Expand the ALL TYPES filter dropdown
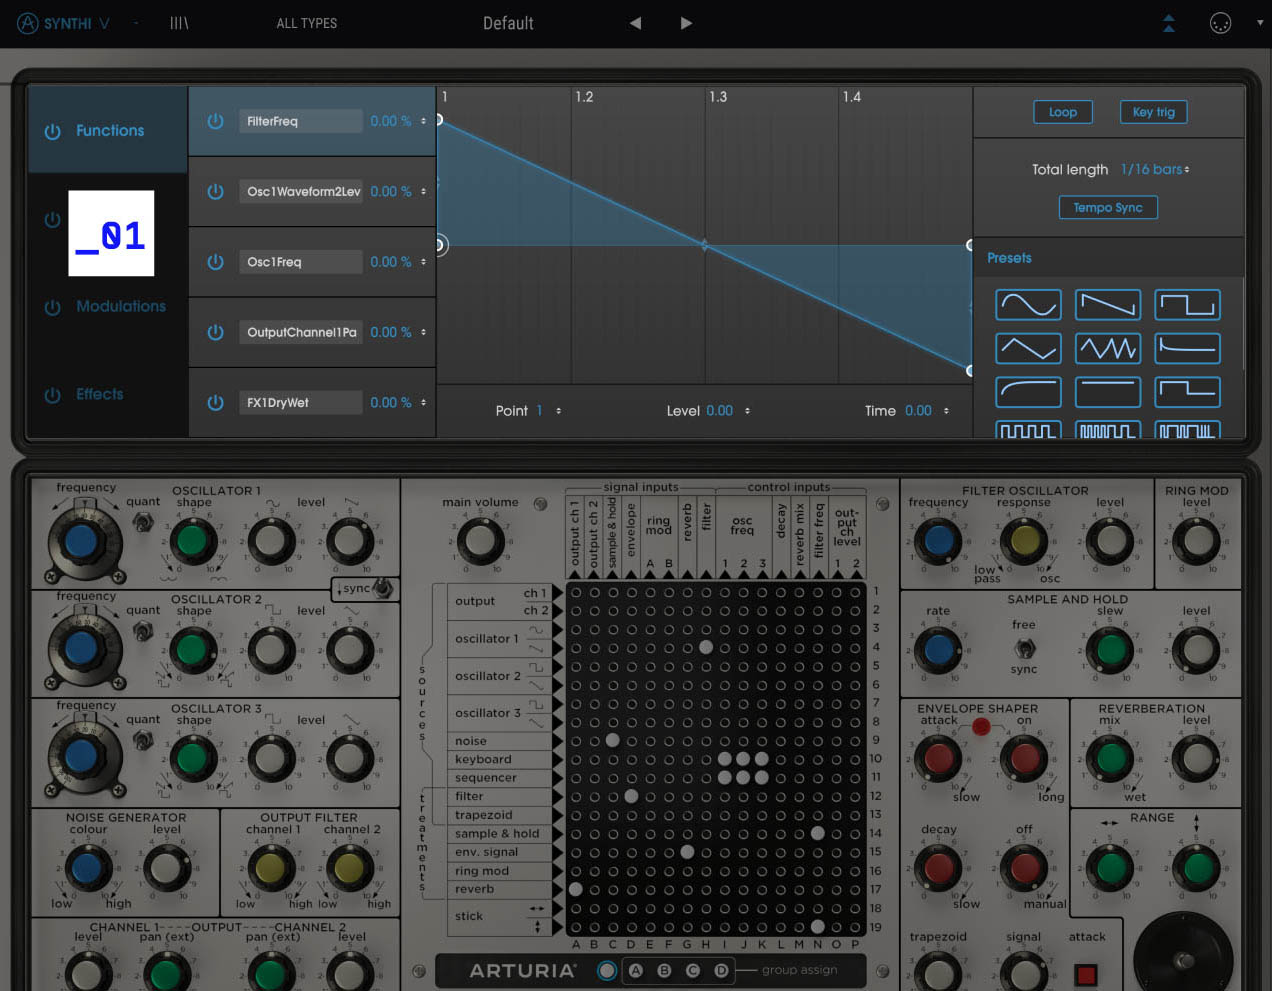 click(306, 23)
